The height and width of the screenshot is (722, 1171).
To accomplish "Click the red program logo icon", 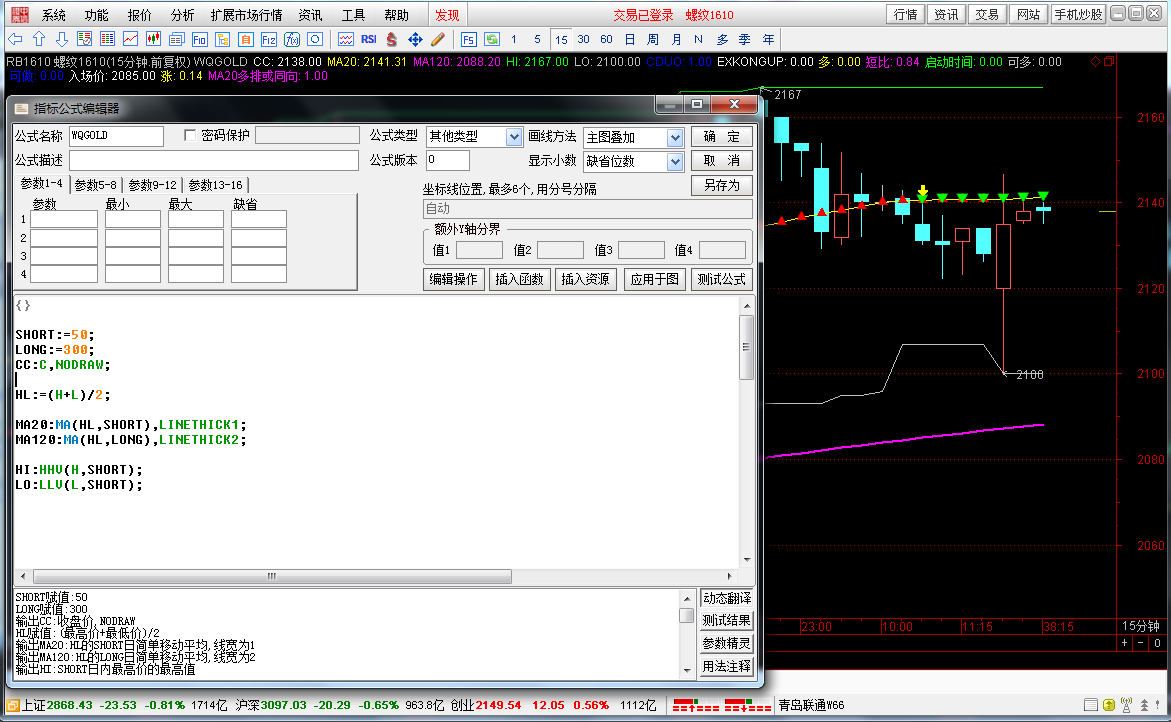I will (x=19, y=14).
